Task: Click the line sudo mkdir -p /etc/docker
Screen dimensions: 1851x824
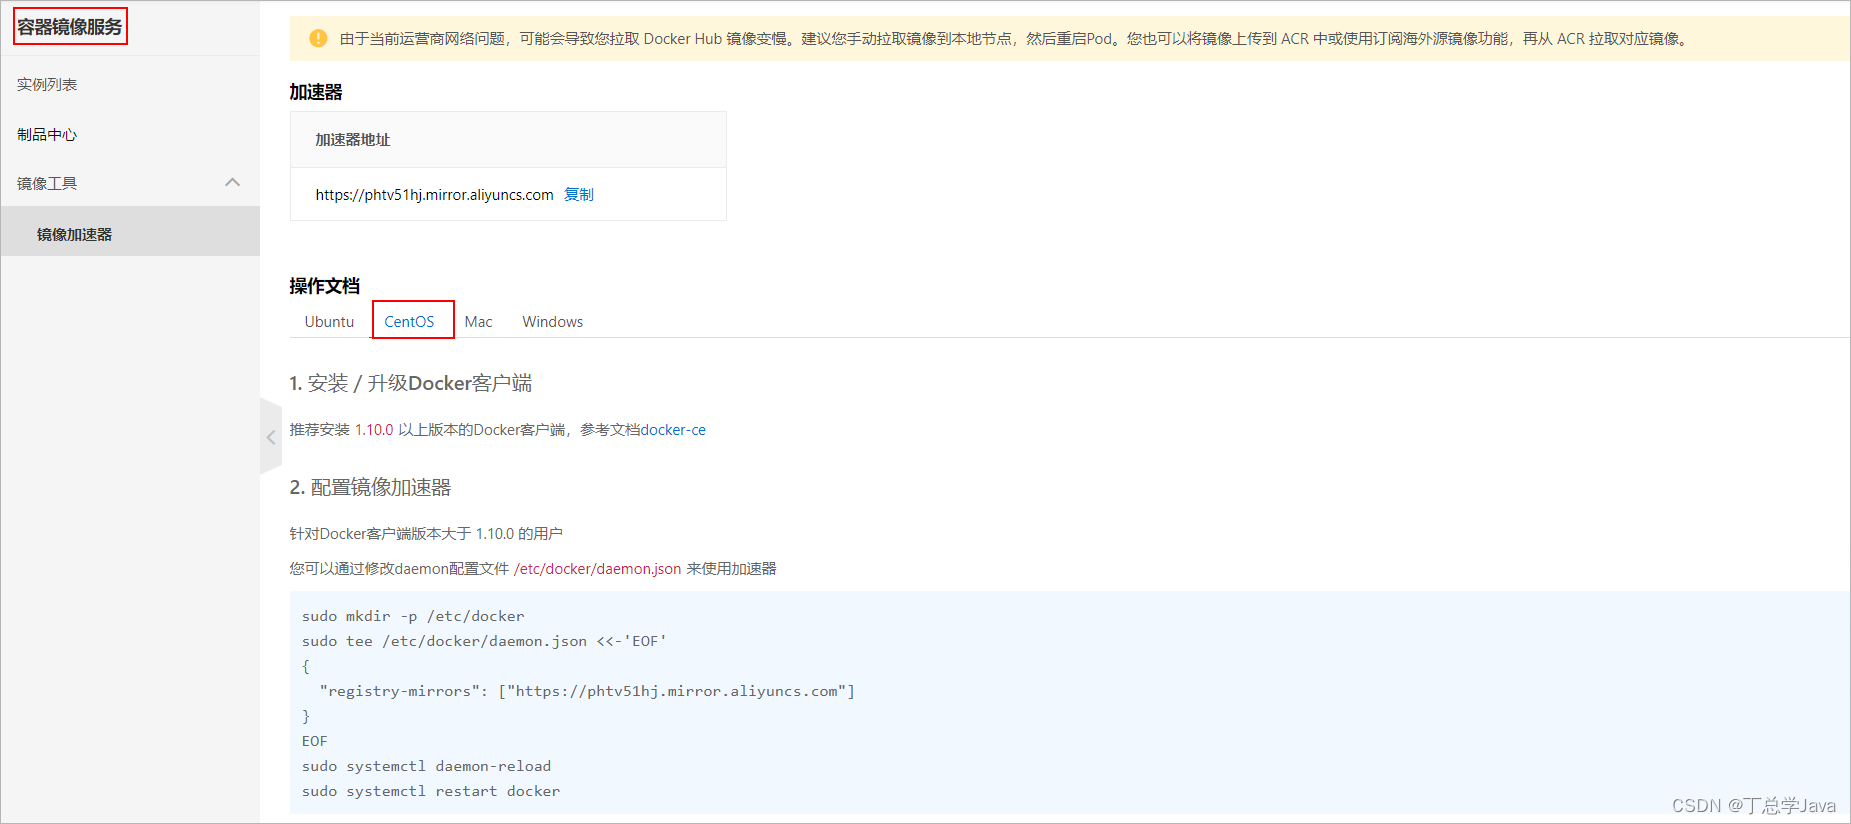Action: pyautogui.click(x=413, y=616)
